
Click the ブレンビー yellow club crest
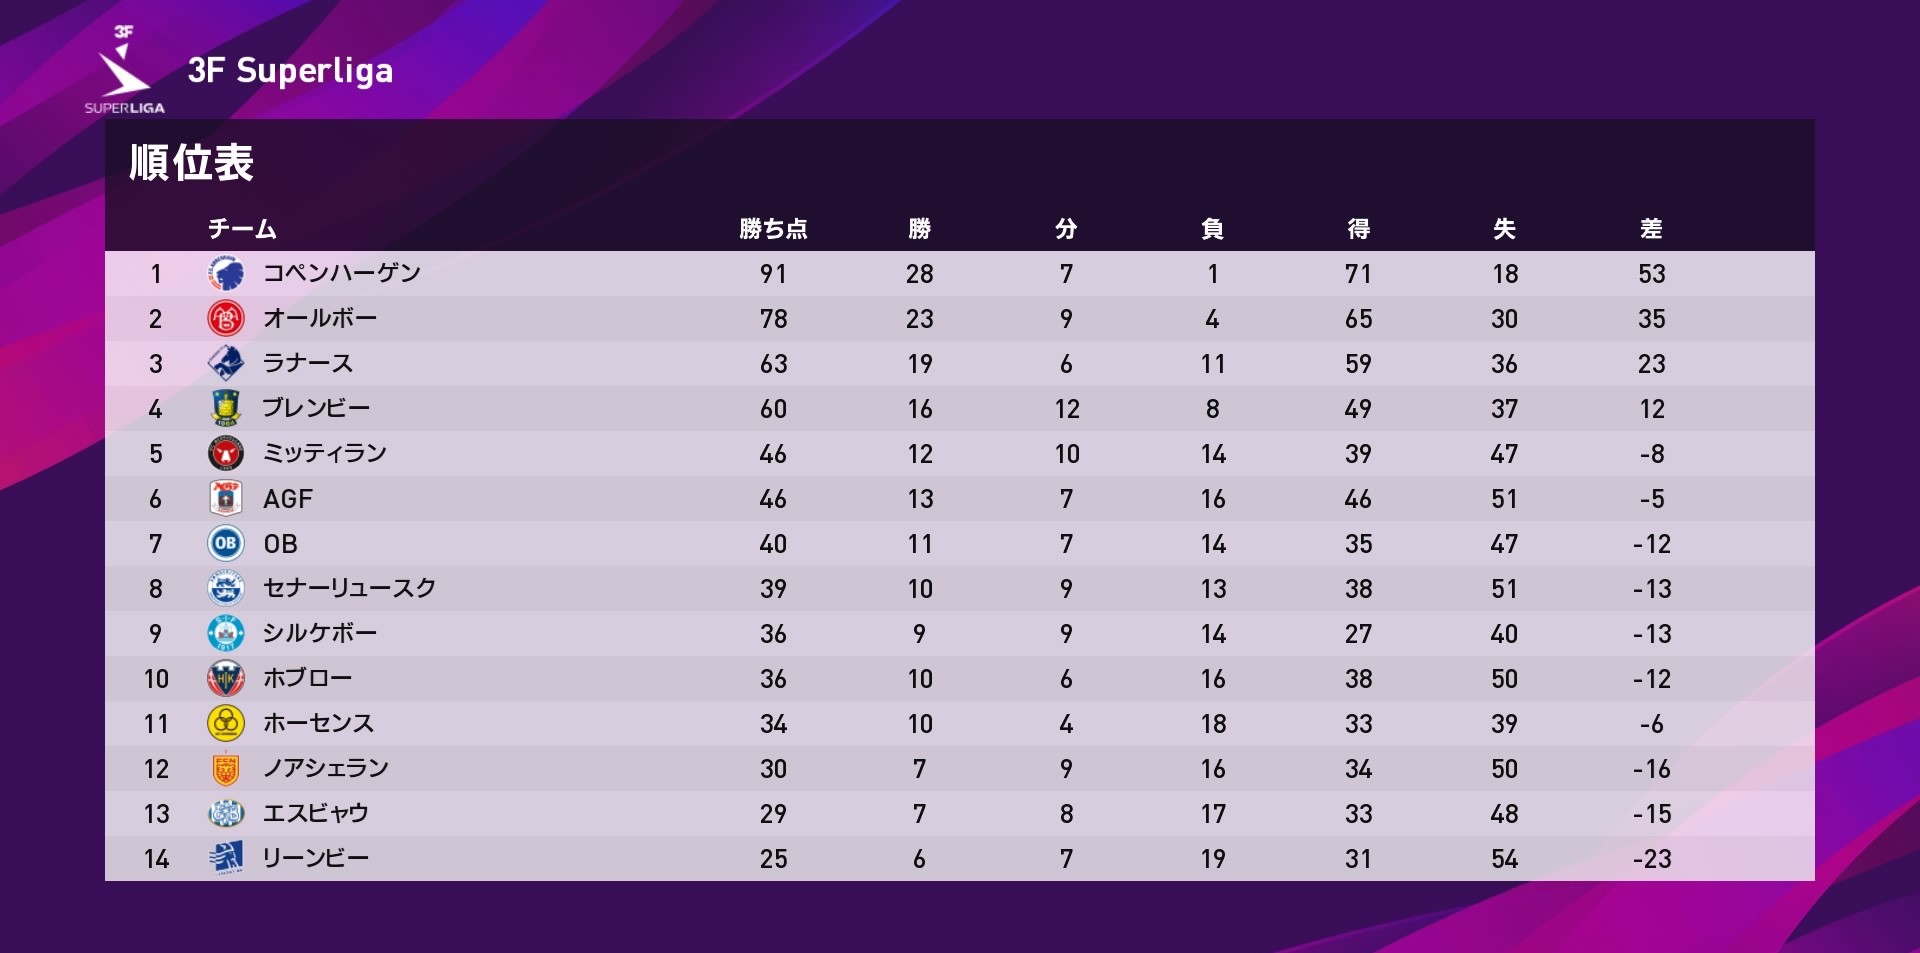pos(226,408)
